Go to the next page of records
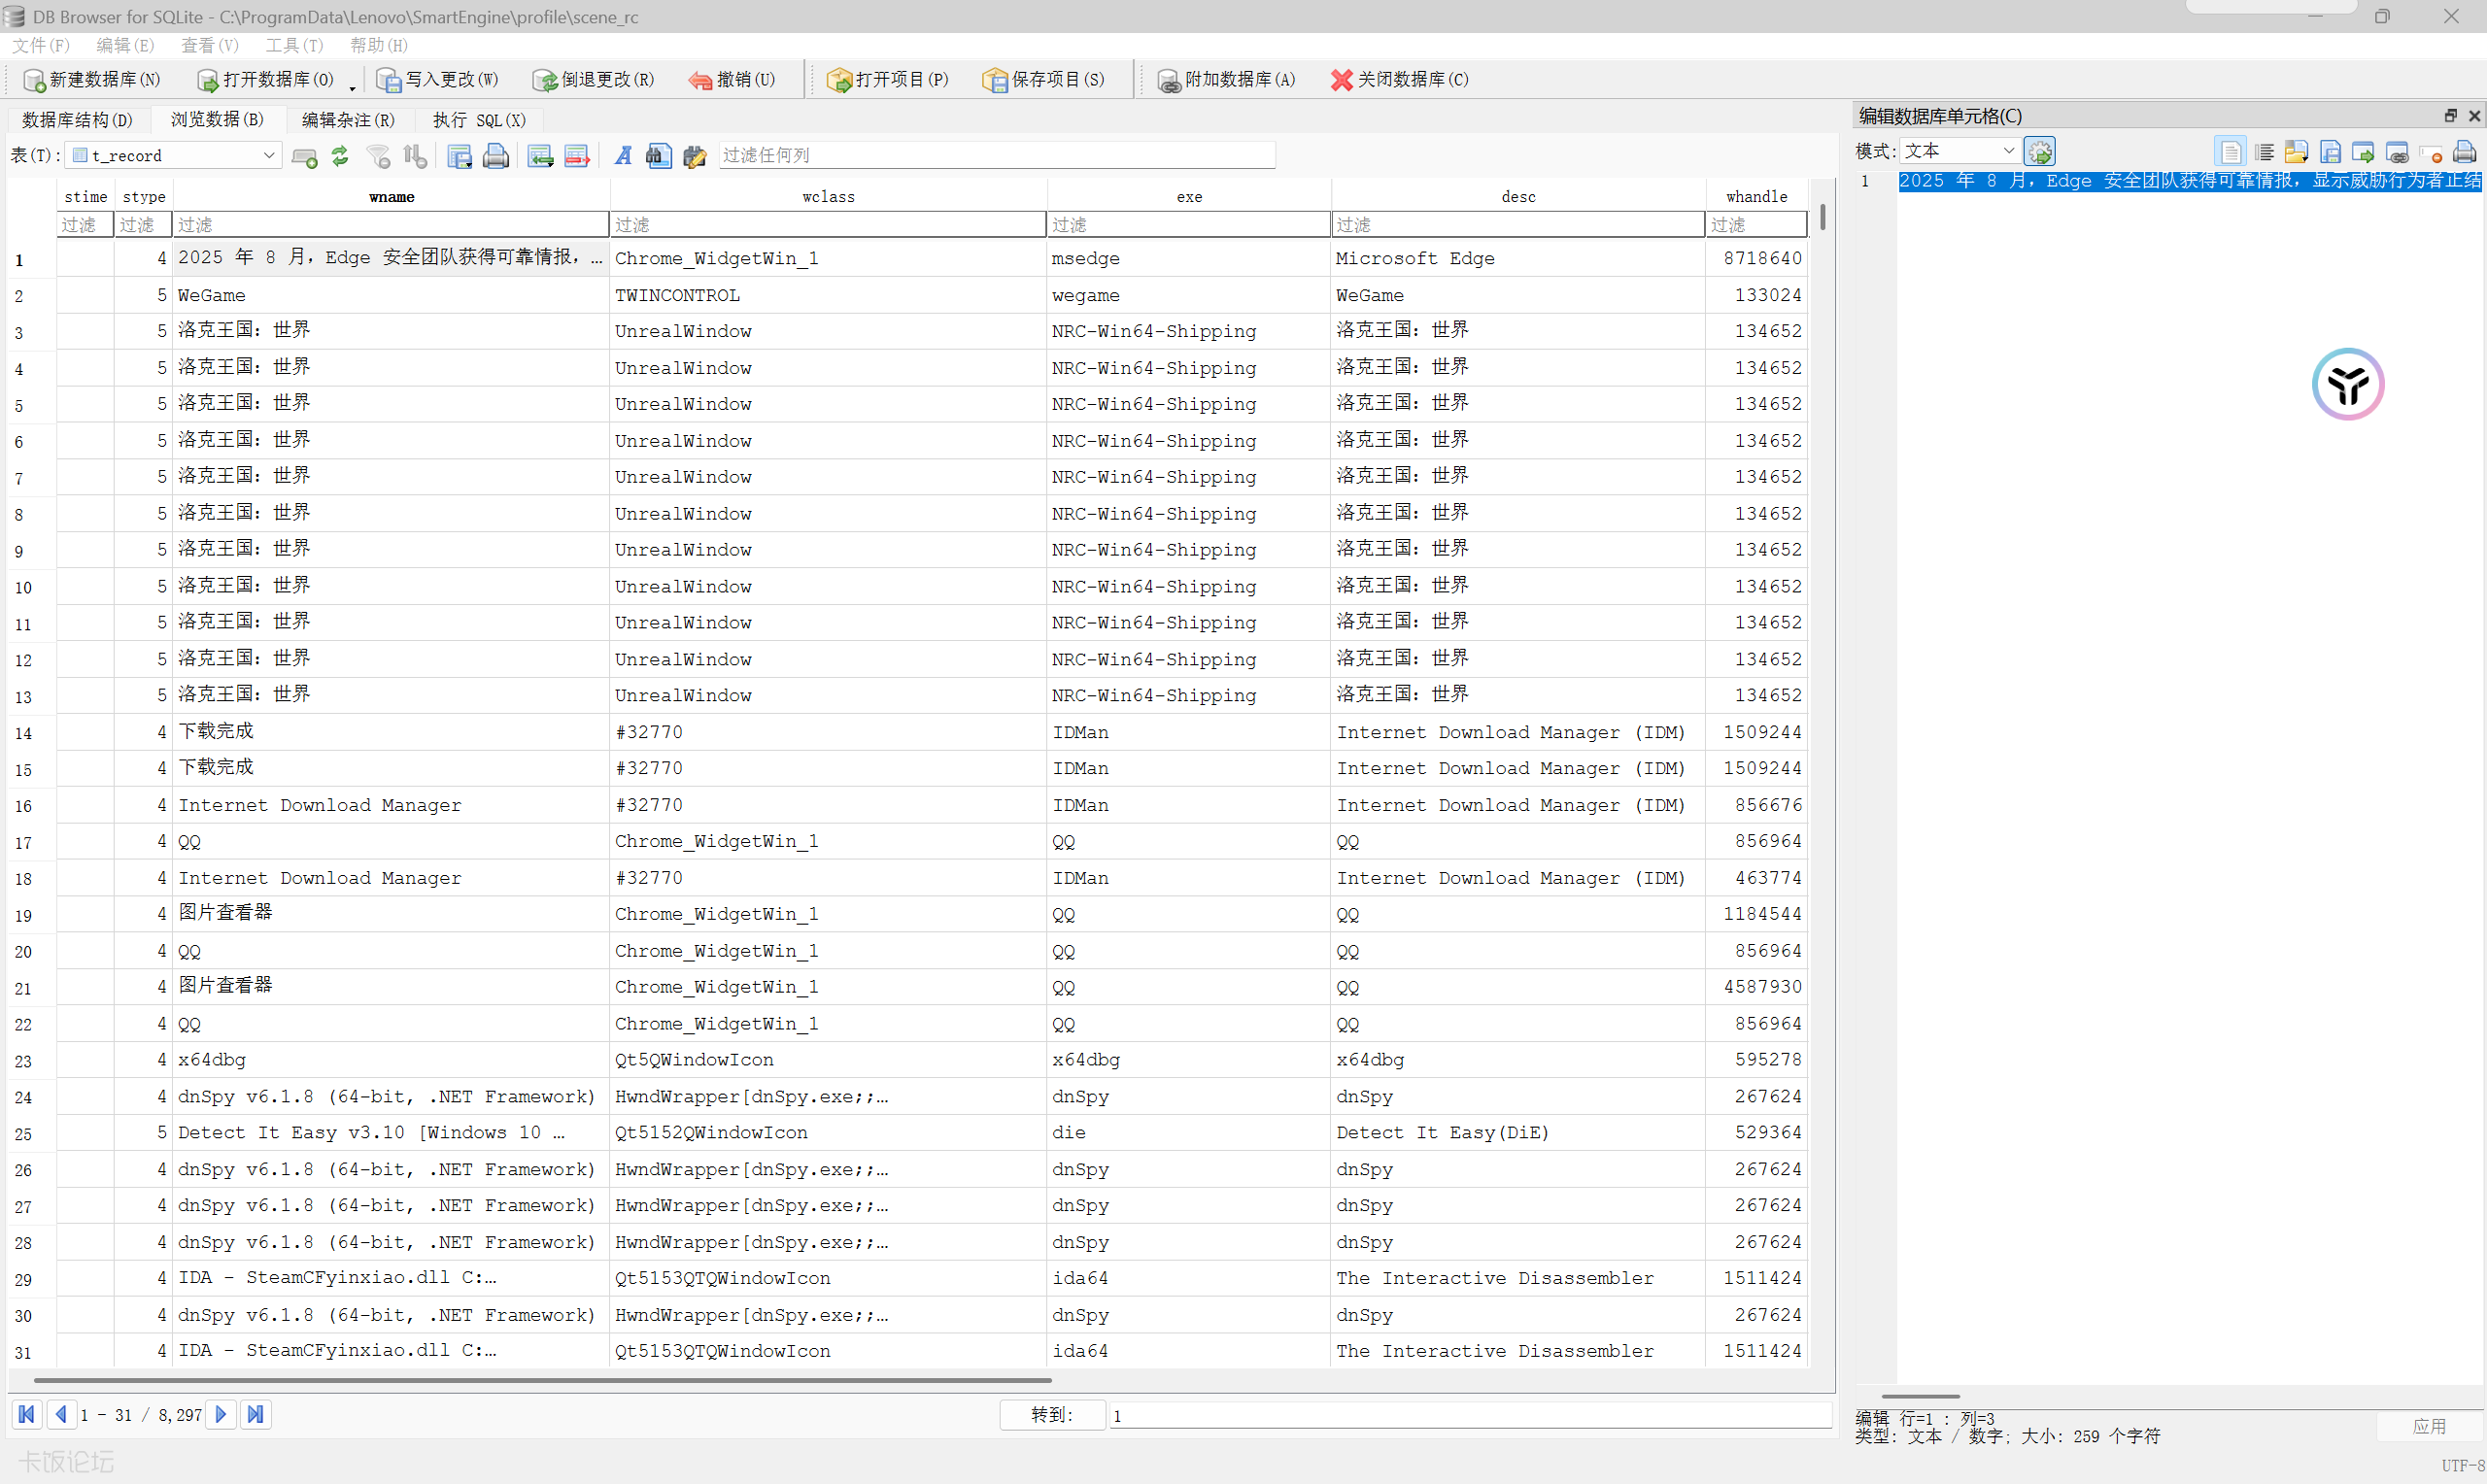2487x1484 pixels. (x=221, y=1414)
